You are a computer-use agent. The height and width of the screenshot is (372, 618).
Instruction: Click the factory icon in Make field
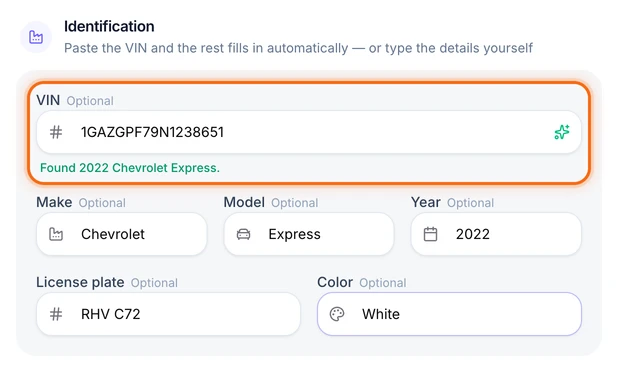click(56, 234)
